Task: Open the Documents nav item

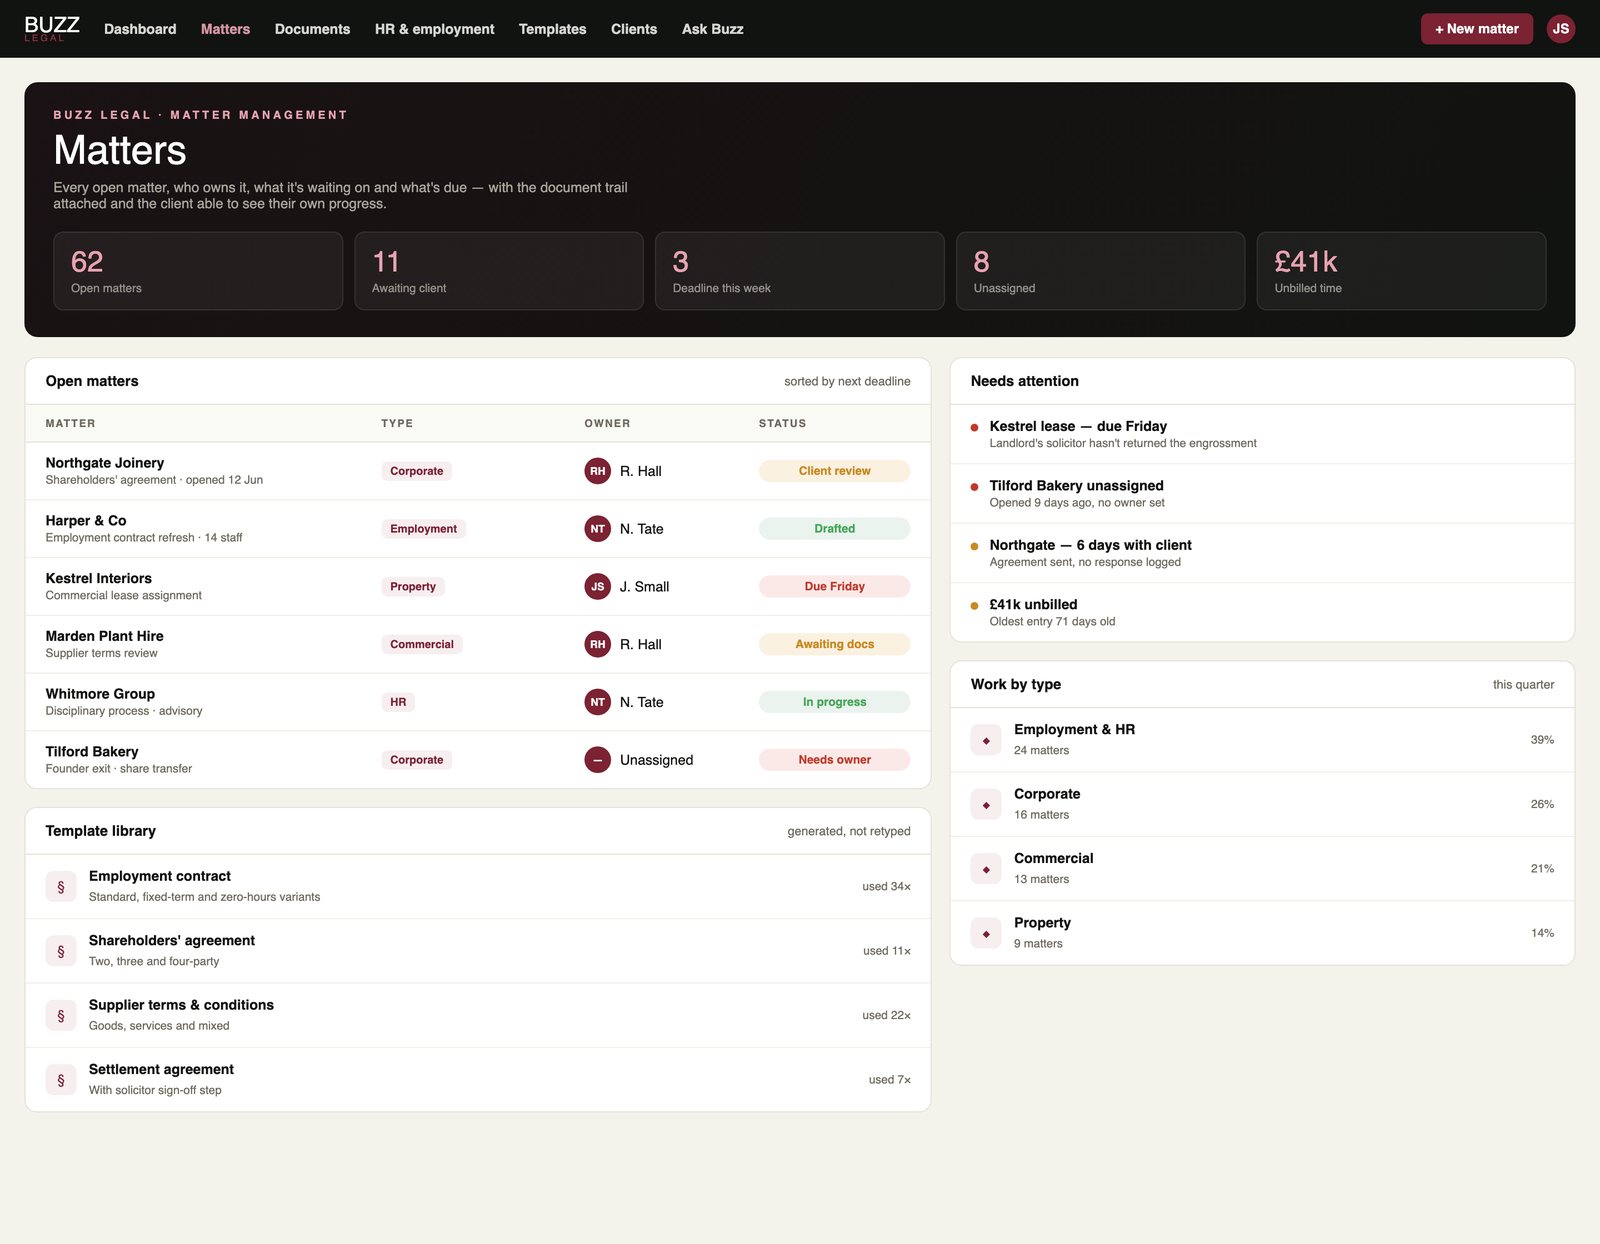Action: [312, 29]
